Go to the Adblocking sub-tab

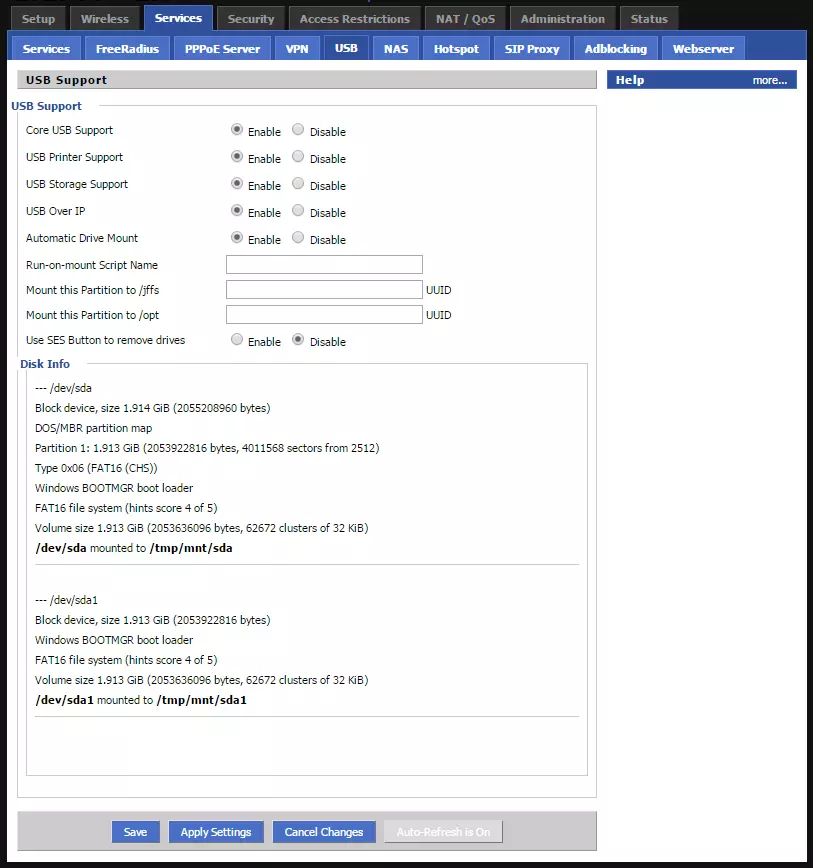[615, 47]
